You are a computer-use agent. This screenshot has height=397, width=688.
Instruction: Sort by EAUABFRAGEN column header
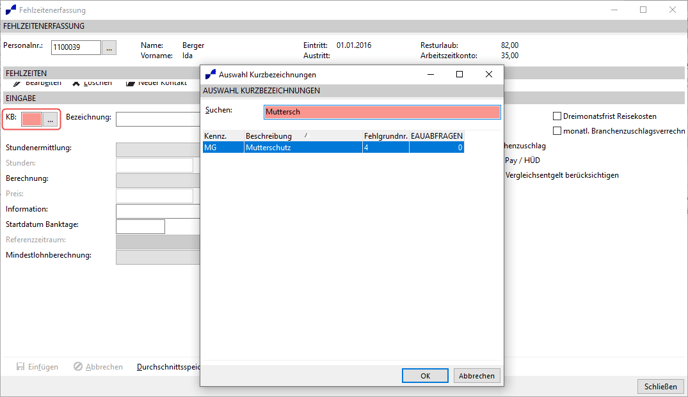(437, 136)
